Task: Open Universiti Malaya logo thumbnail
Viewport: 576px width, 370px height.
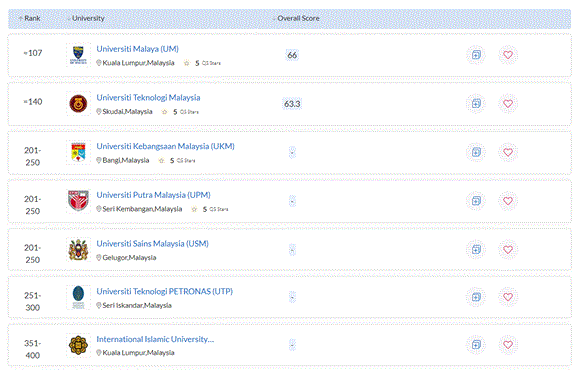Action: point(78,55)
